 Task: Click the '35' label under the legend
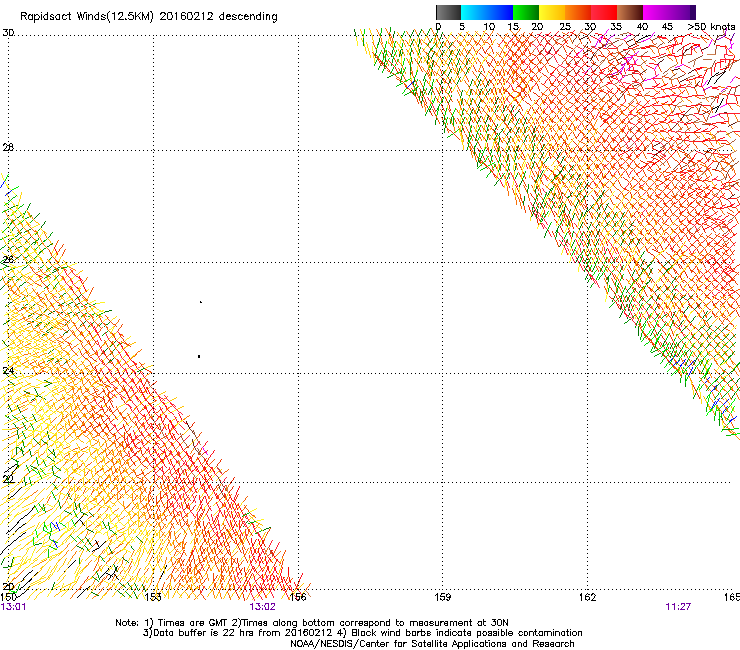coord(616,27)
